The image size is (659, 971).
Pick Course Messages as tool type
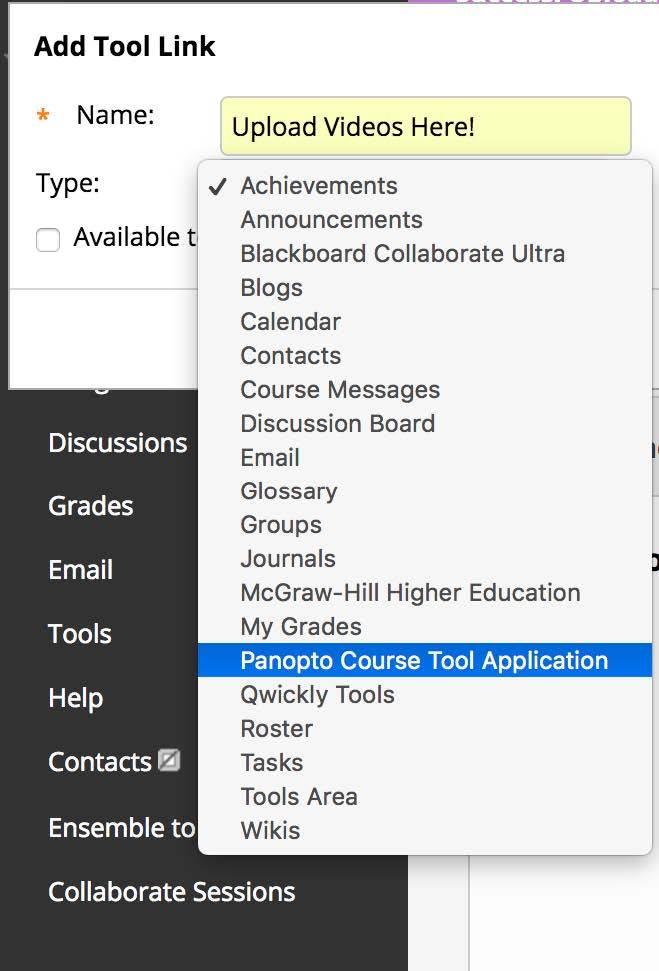pos(340,389)
